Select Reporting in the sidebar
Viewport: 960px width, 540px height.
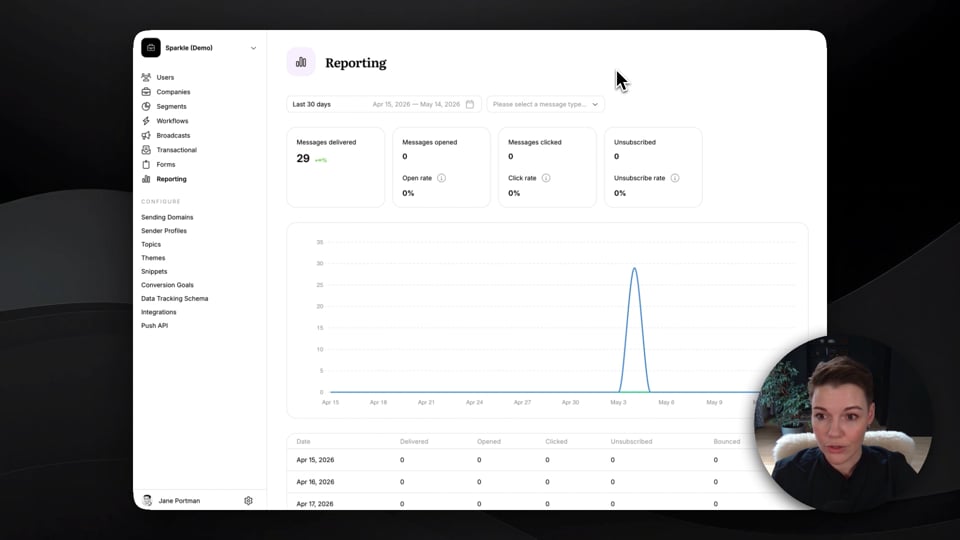(x=171, y=179)
